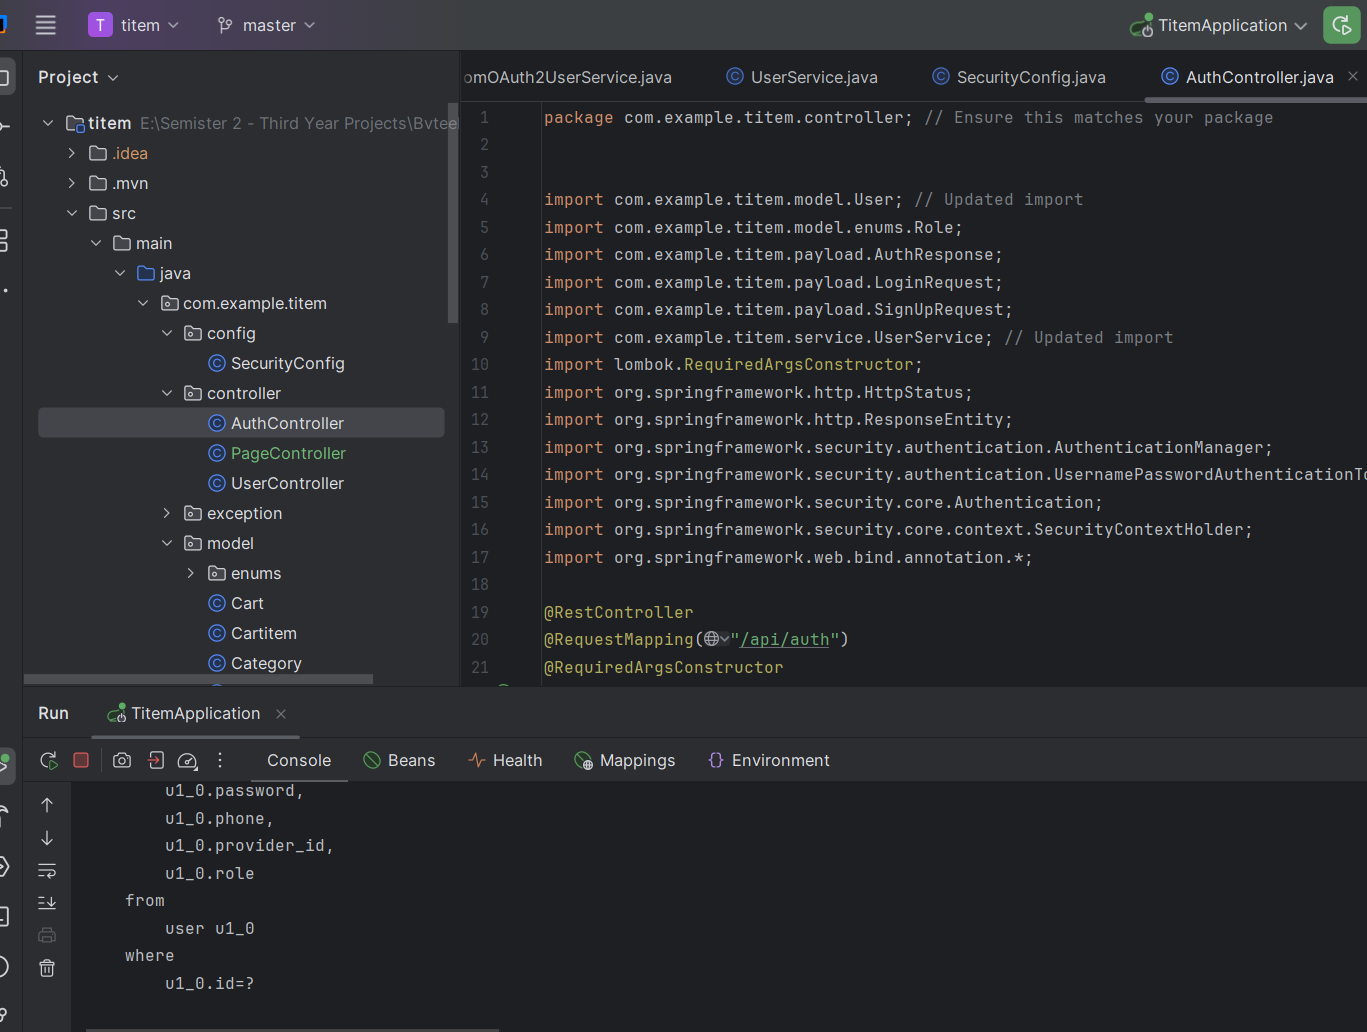Expand the .idea folder
1367x1032 pixels.
(x=72, y=153)
